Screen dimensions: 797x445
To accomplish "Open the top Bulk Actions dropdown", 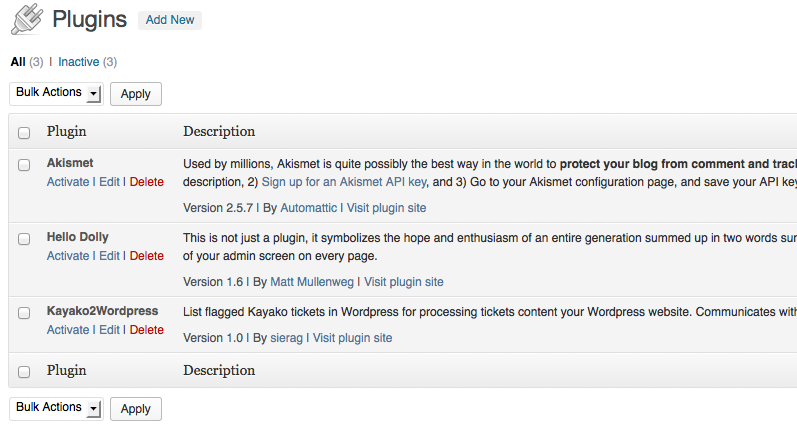I will tap(56, 93).
